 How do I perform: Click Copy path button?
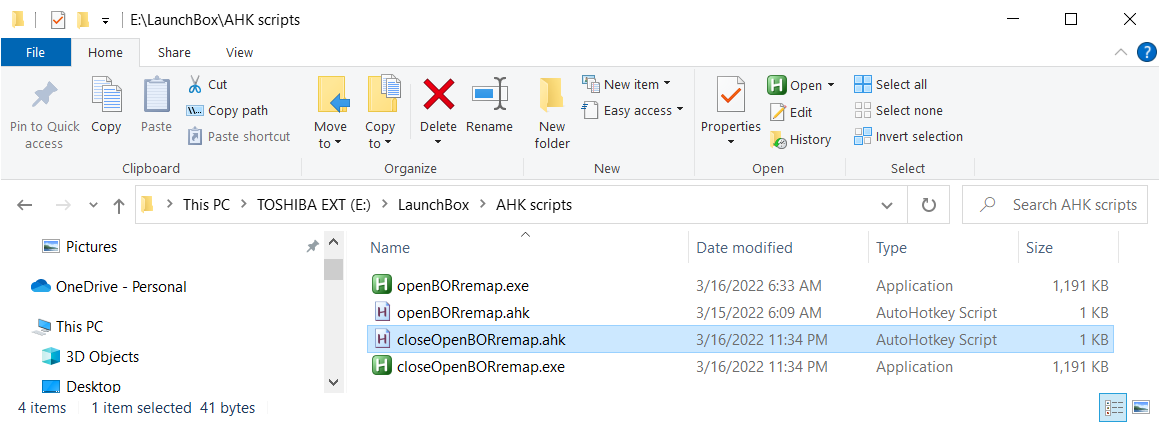(x=227, y=111)
